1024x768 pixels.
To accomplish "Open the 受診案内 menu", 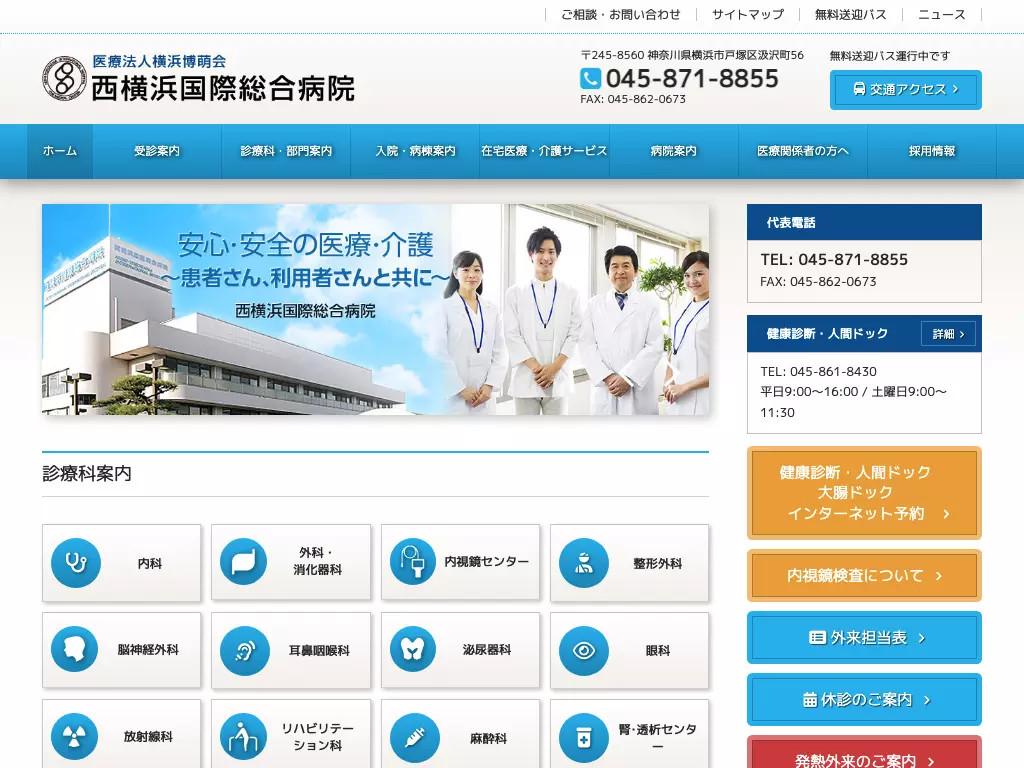I will coord(157,151).
